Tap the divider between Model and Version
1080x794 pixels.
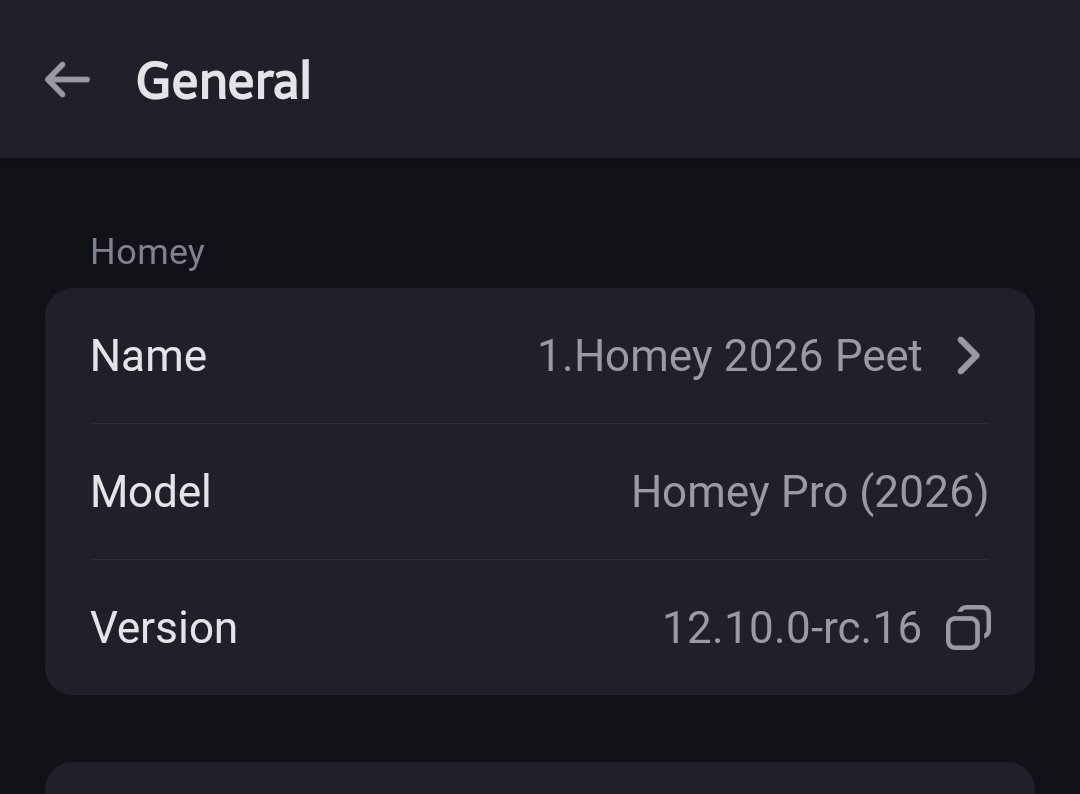click(x=540, y=559)
